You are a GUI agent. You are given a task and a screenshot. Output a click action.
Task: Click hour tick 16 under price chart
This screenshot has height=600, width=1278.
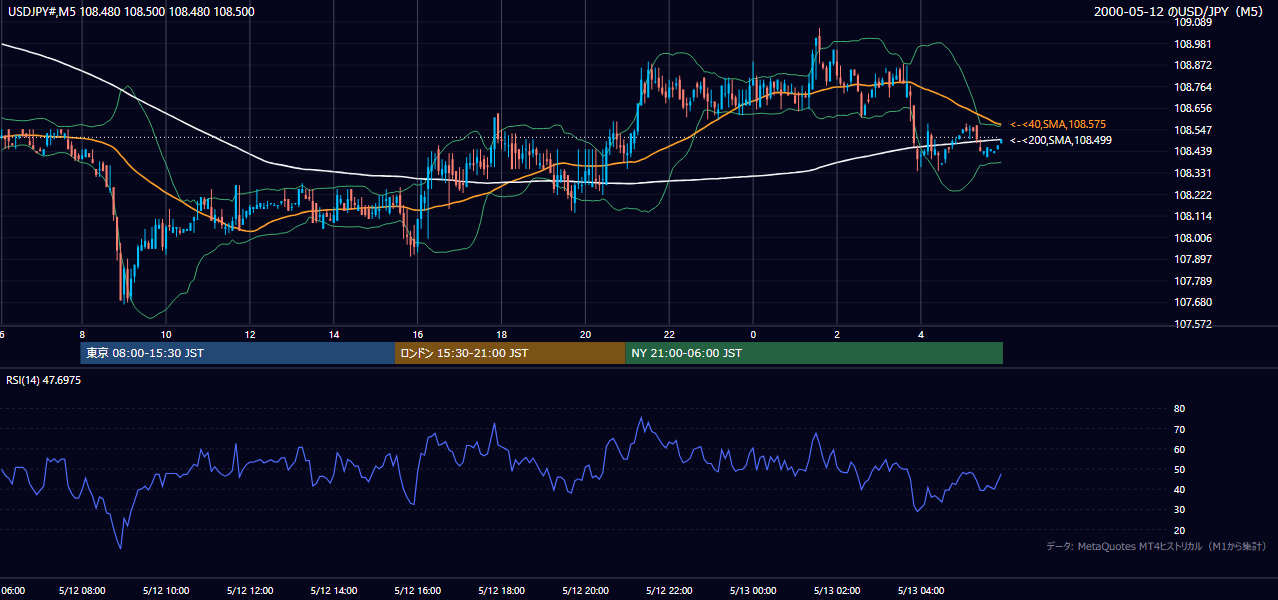click(418, 335)
